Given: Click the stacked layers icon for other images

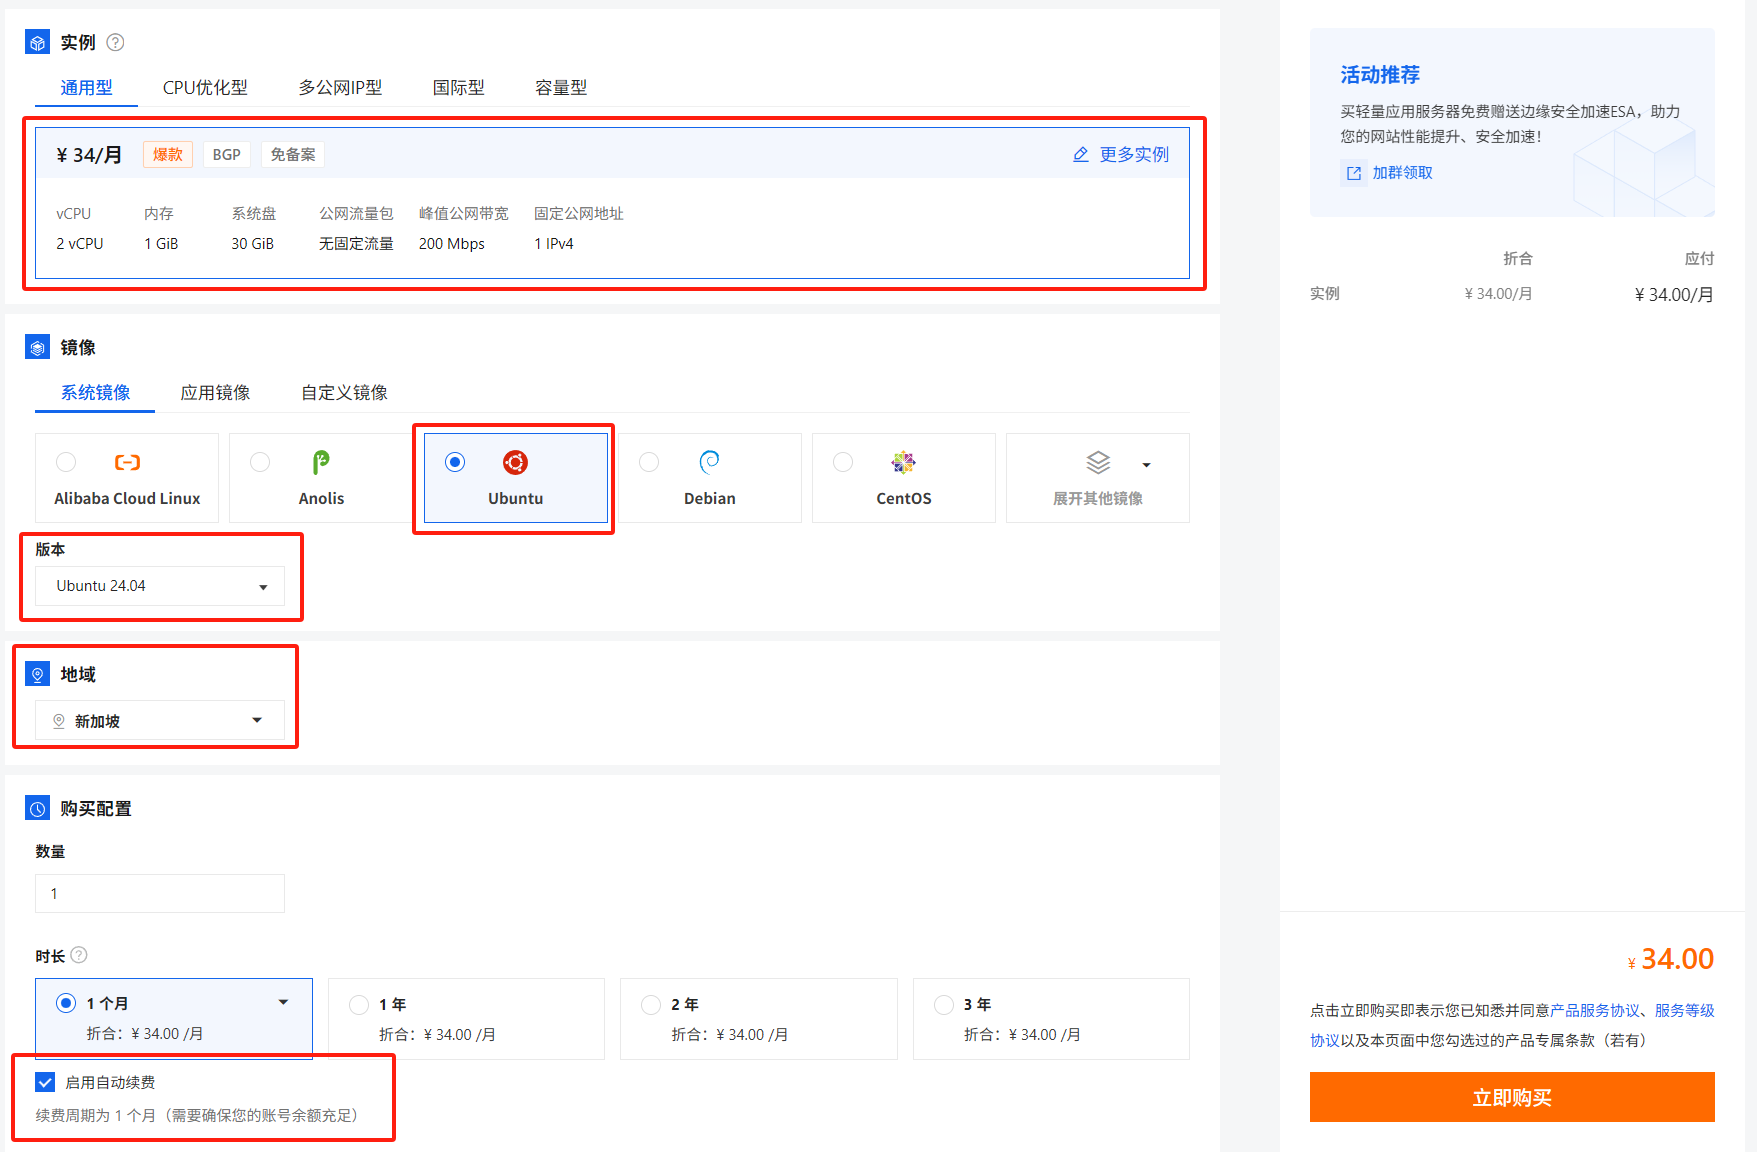Looking at the screenshot, I should (x=1098, y=462).
